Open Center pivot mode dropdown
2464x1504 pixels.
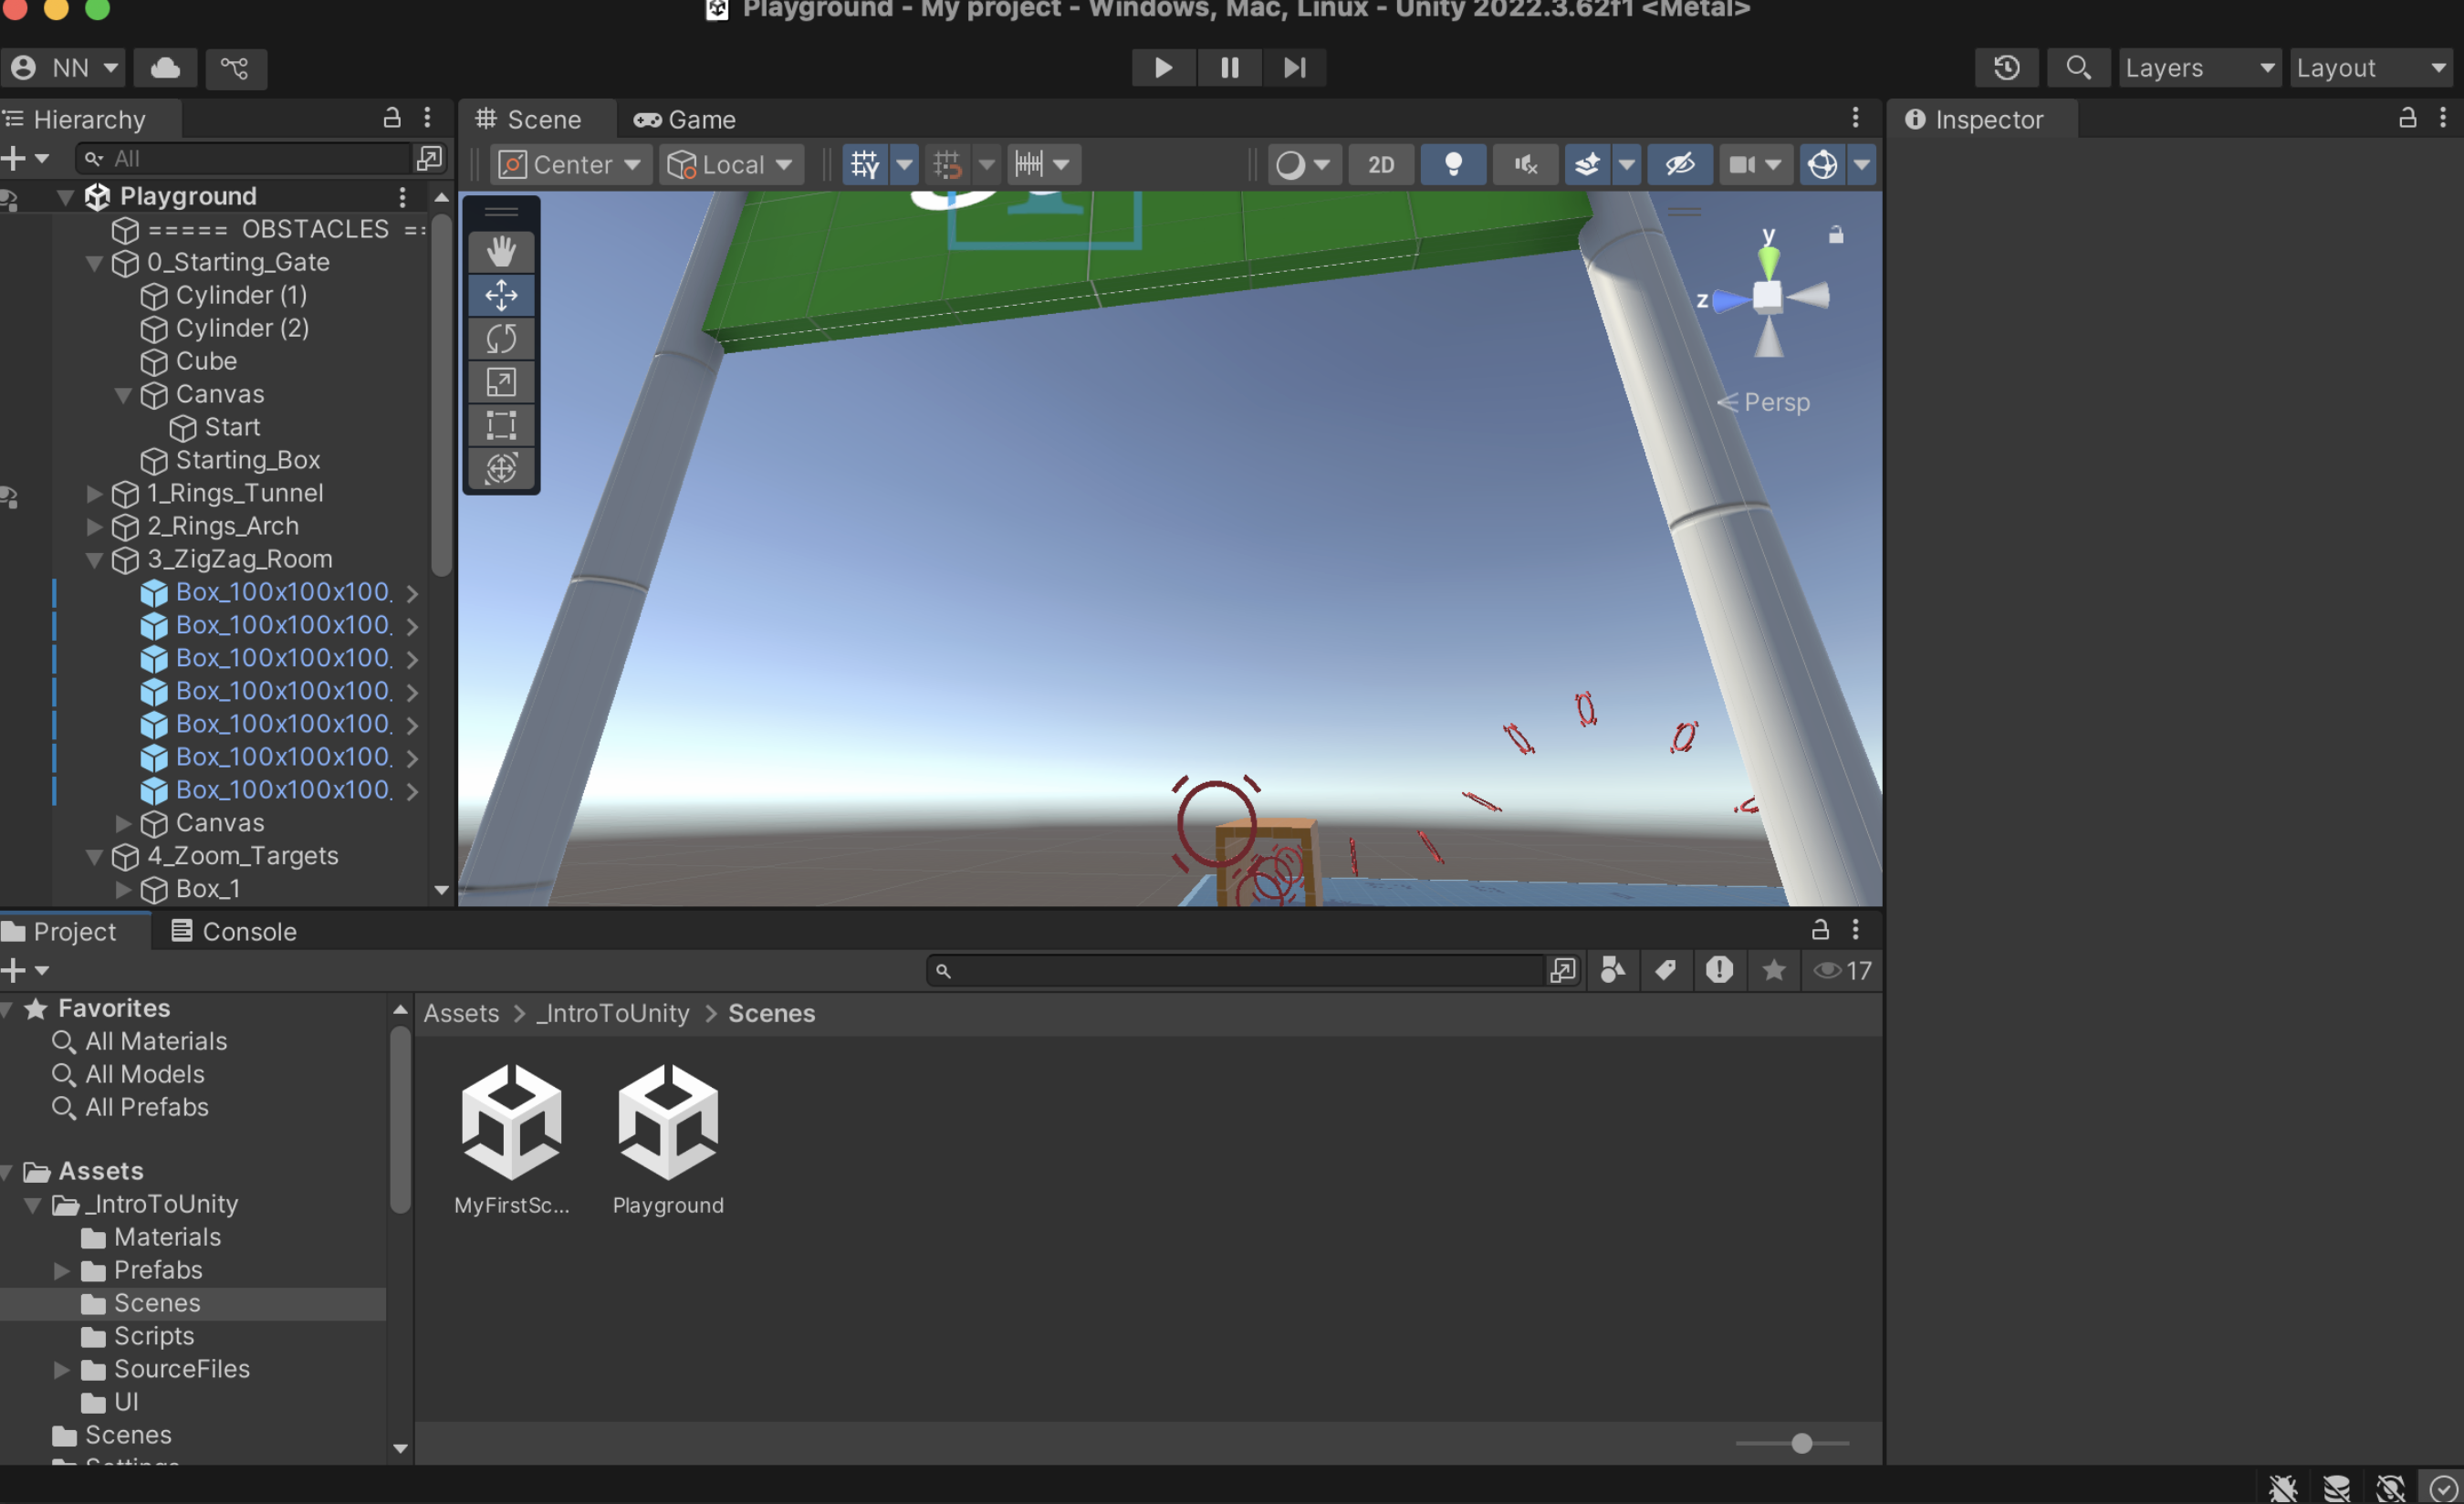pos(571,164)
